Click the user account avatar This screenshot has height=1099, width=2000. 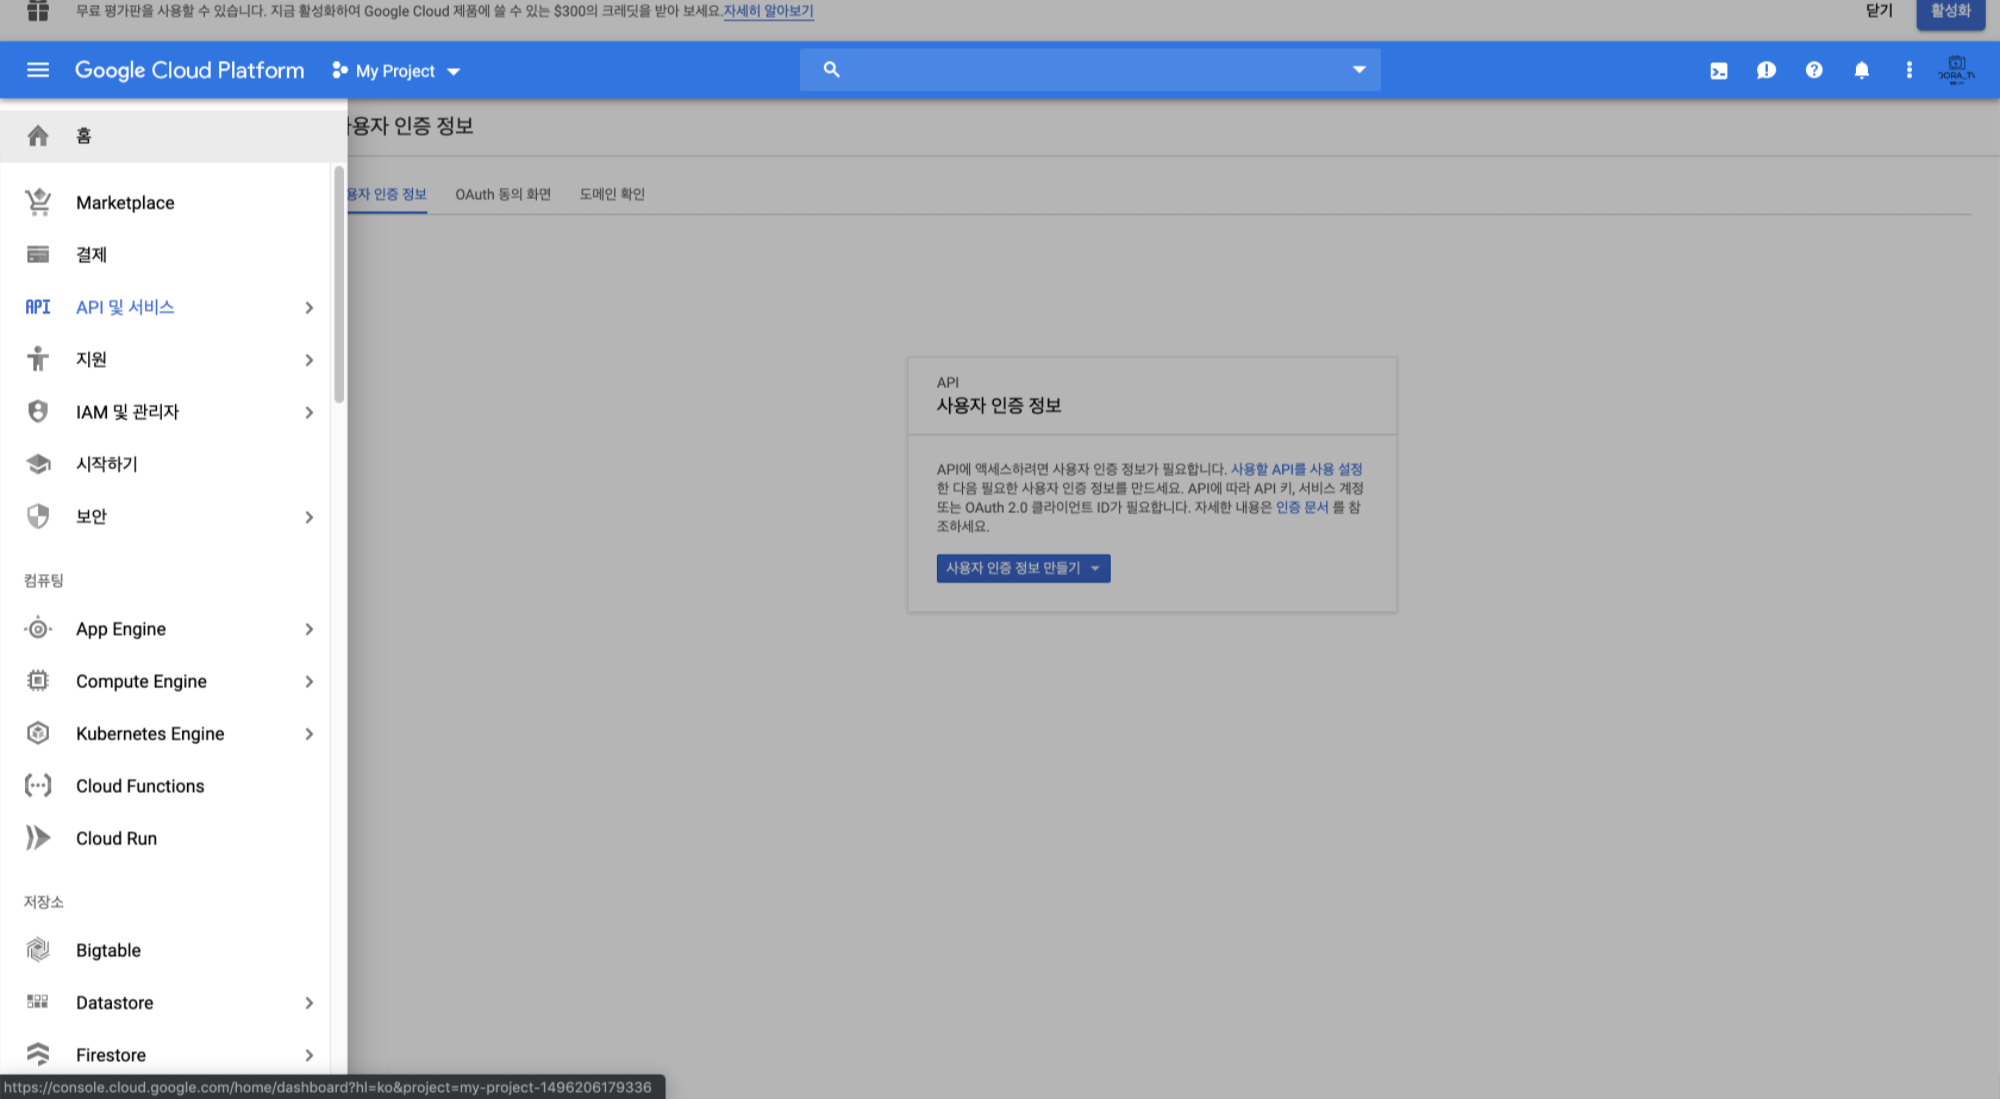(x=1956, y=70)
